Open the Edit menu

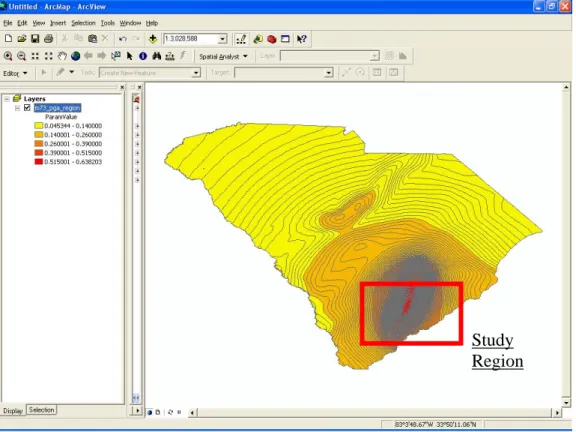click(x=22, y=23)
